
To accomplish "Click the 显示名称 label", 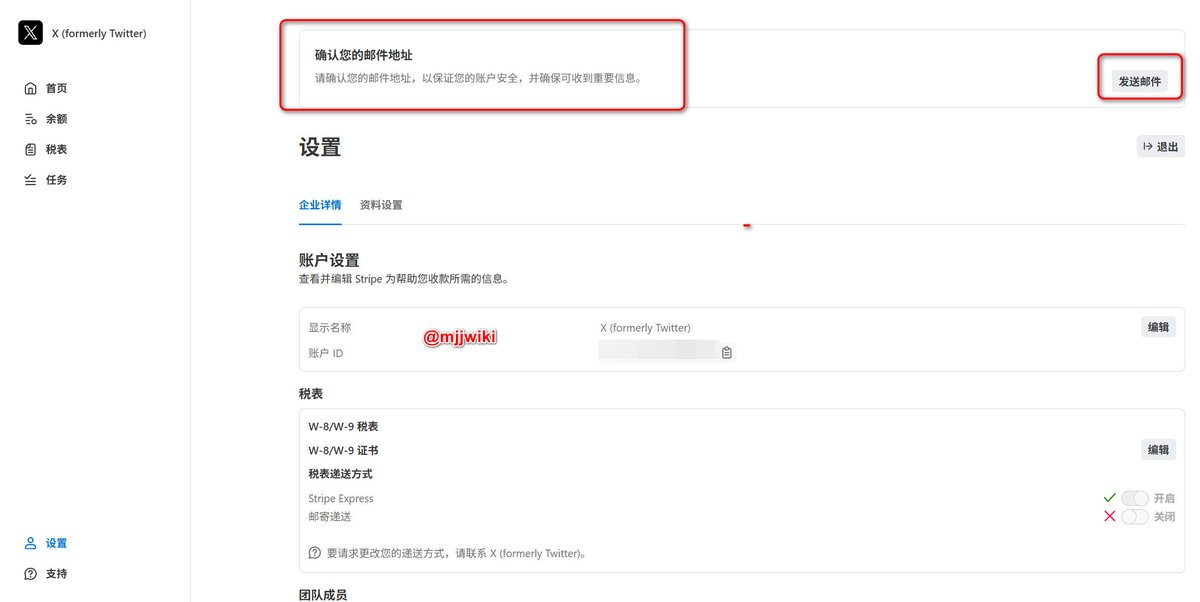I will pos(330,328).
